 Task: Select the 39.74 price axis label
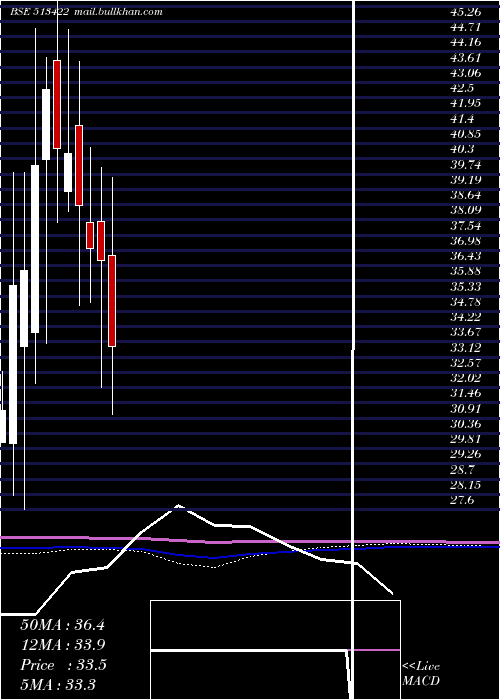pos(465,165)
